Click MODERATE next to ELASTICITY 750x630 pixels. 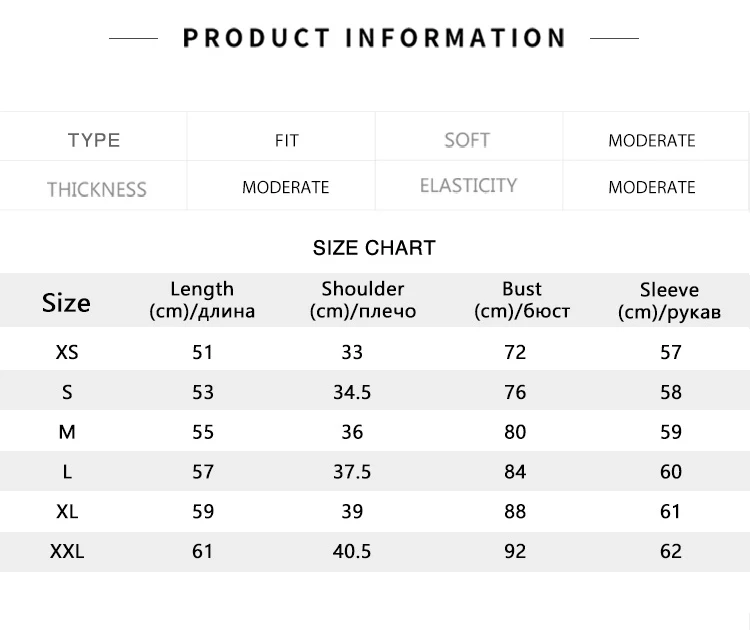[x=651, y=187]
